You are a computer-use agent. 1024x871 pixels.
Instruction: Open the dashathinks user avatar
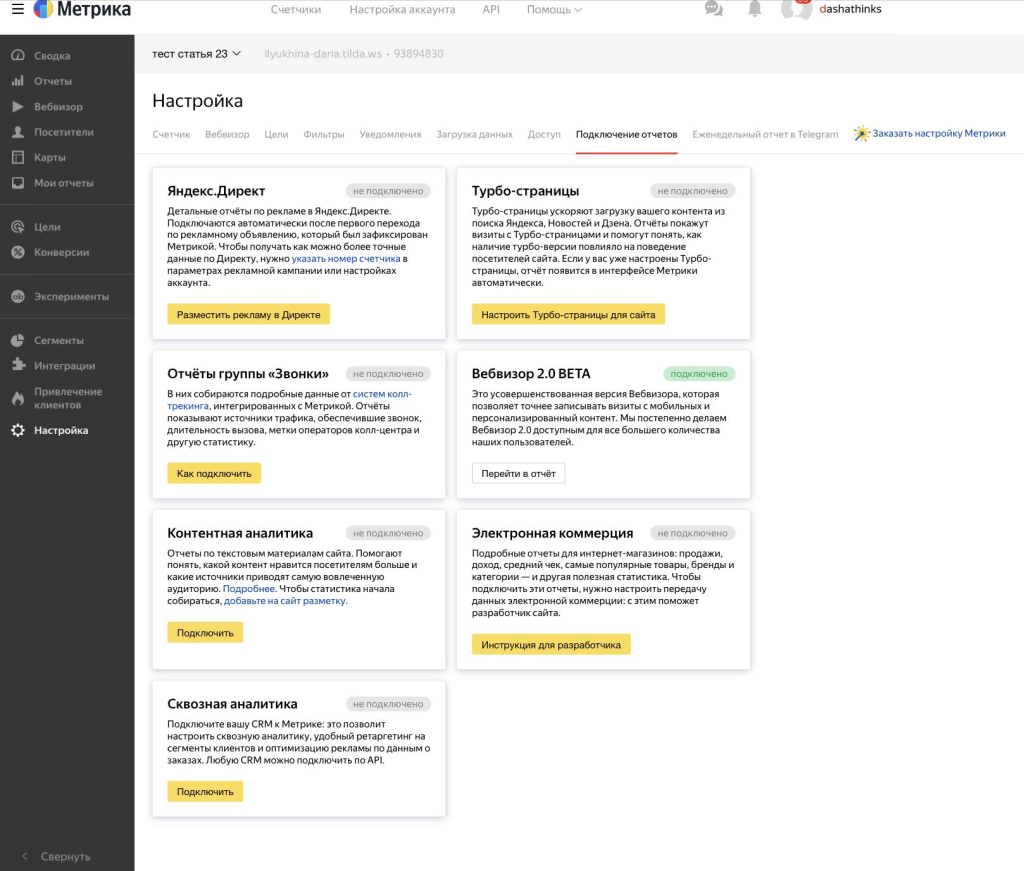pyautogui.click(x=797, y=9)
